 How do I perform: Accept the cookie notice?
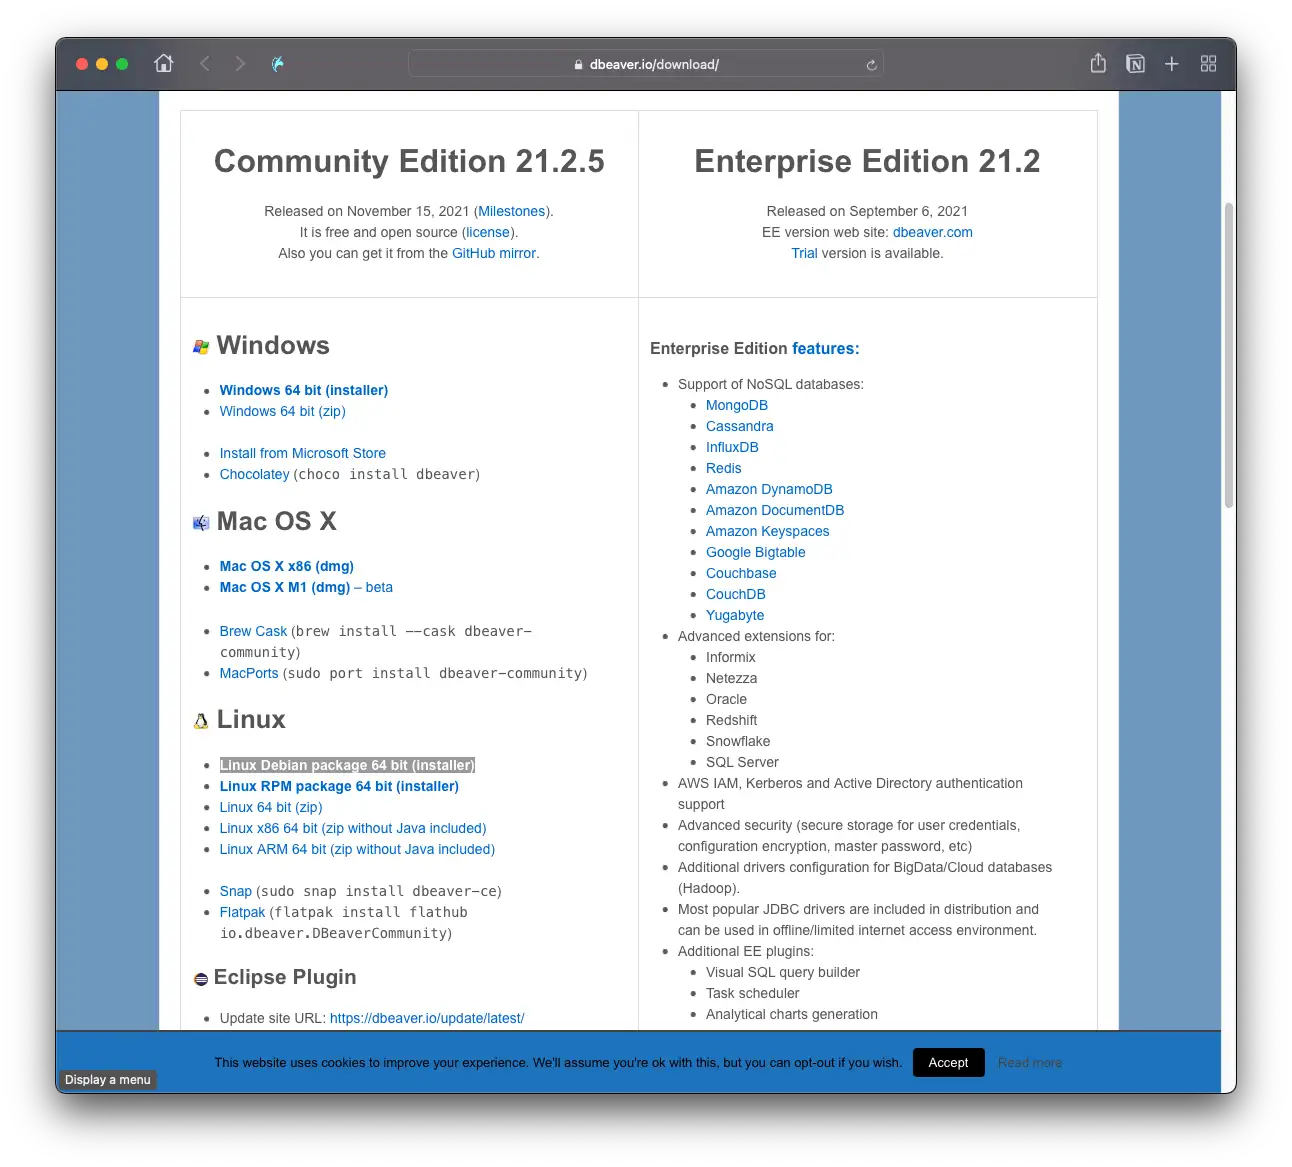[x=948, y=1062]
